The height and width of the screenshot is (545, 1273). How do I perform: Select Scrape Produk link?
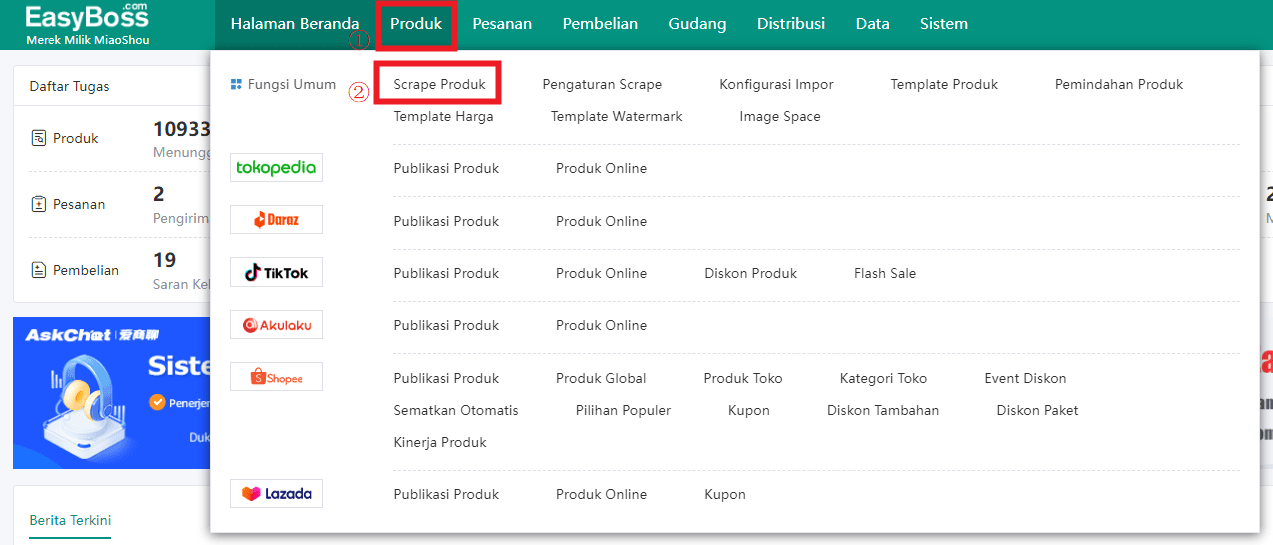(440, 84)
